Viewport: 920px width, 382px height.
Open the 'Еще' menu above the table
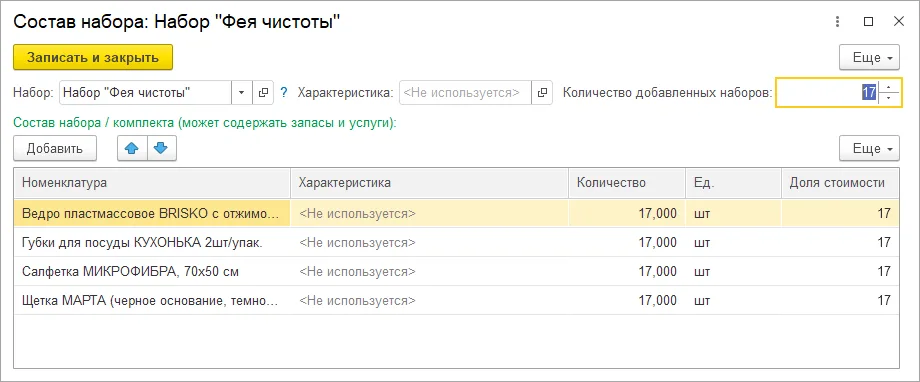869,148
